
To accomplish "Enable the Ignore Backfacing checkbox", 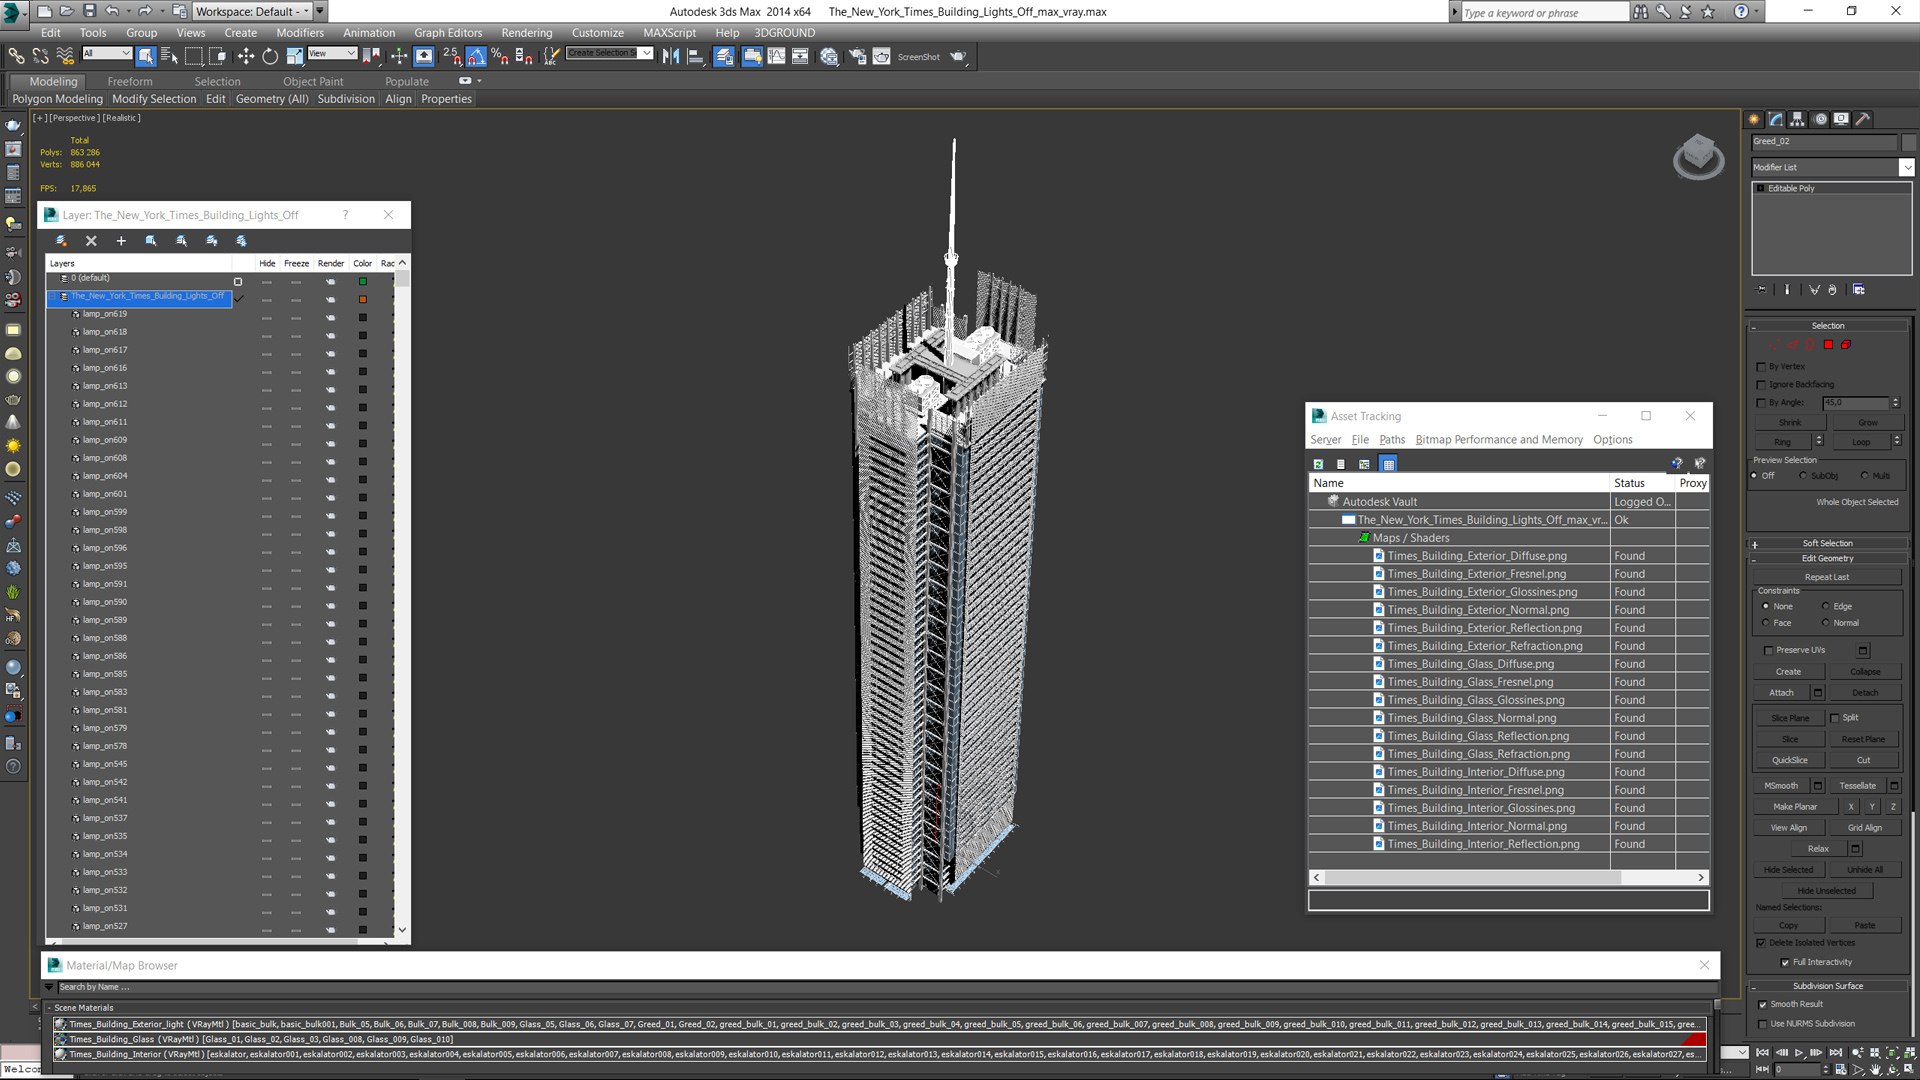I will pyautogui.click(x=1762, y=385).
